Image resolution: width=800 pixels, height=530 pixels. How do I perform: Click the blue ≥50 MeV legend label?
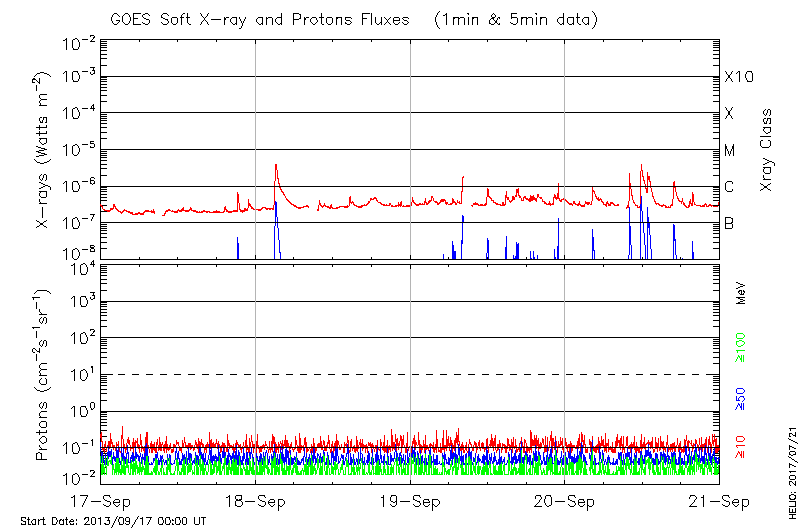741,398
